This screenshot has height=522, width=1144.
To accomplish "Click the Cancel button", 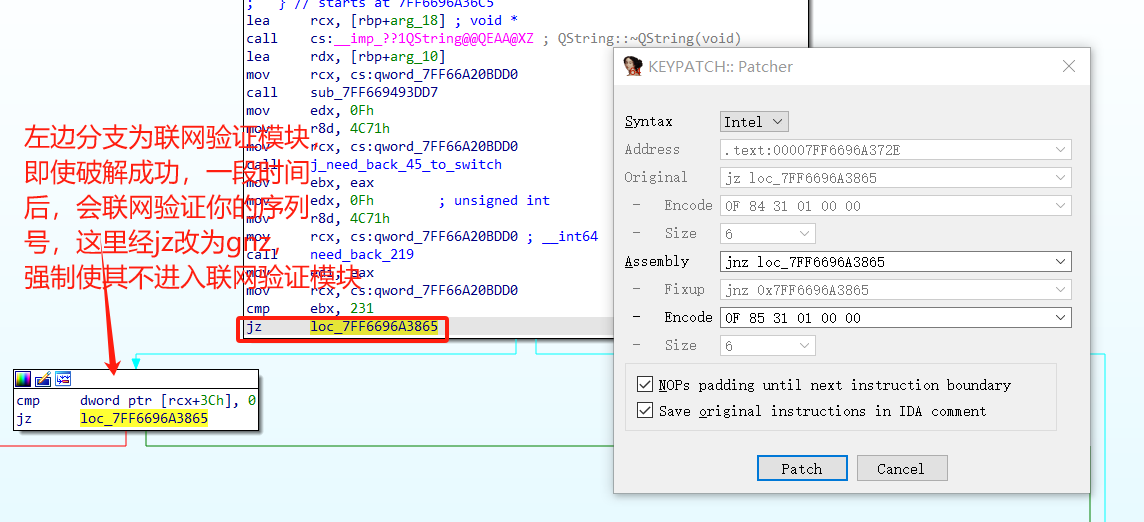I will [902, 469].
